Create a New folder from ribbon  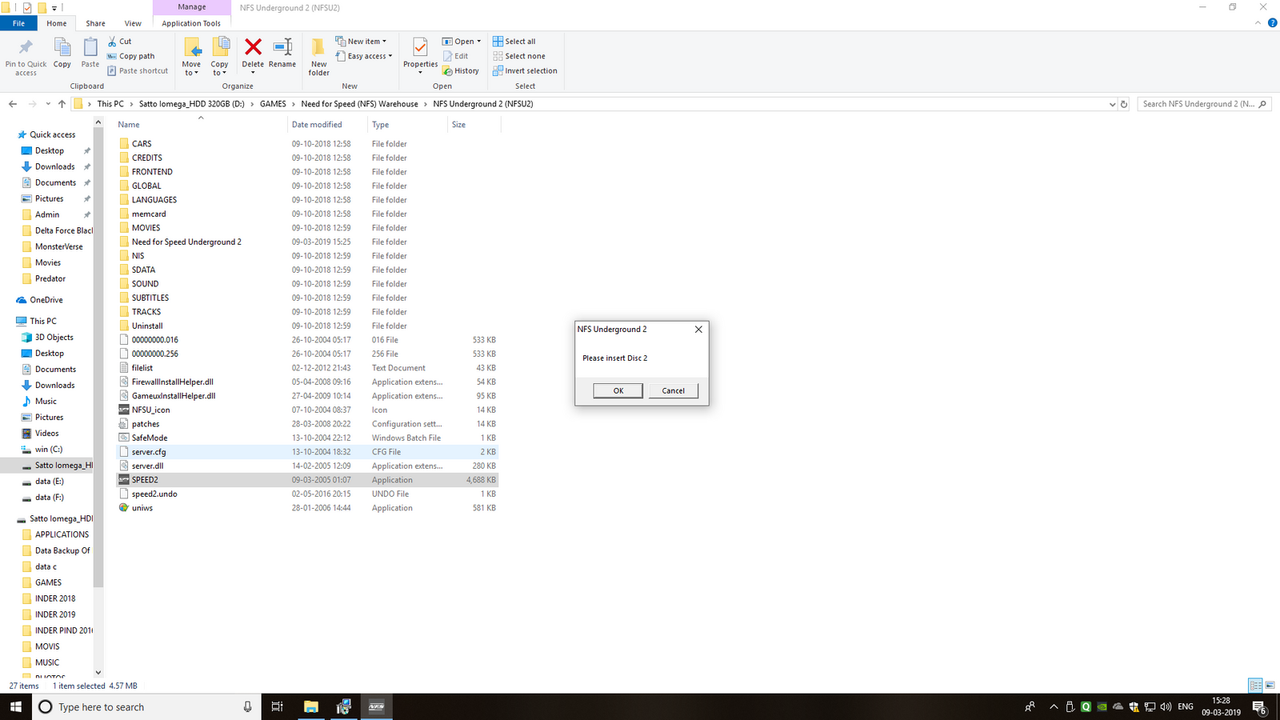pyautogui.click(x=318, y=56)
